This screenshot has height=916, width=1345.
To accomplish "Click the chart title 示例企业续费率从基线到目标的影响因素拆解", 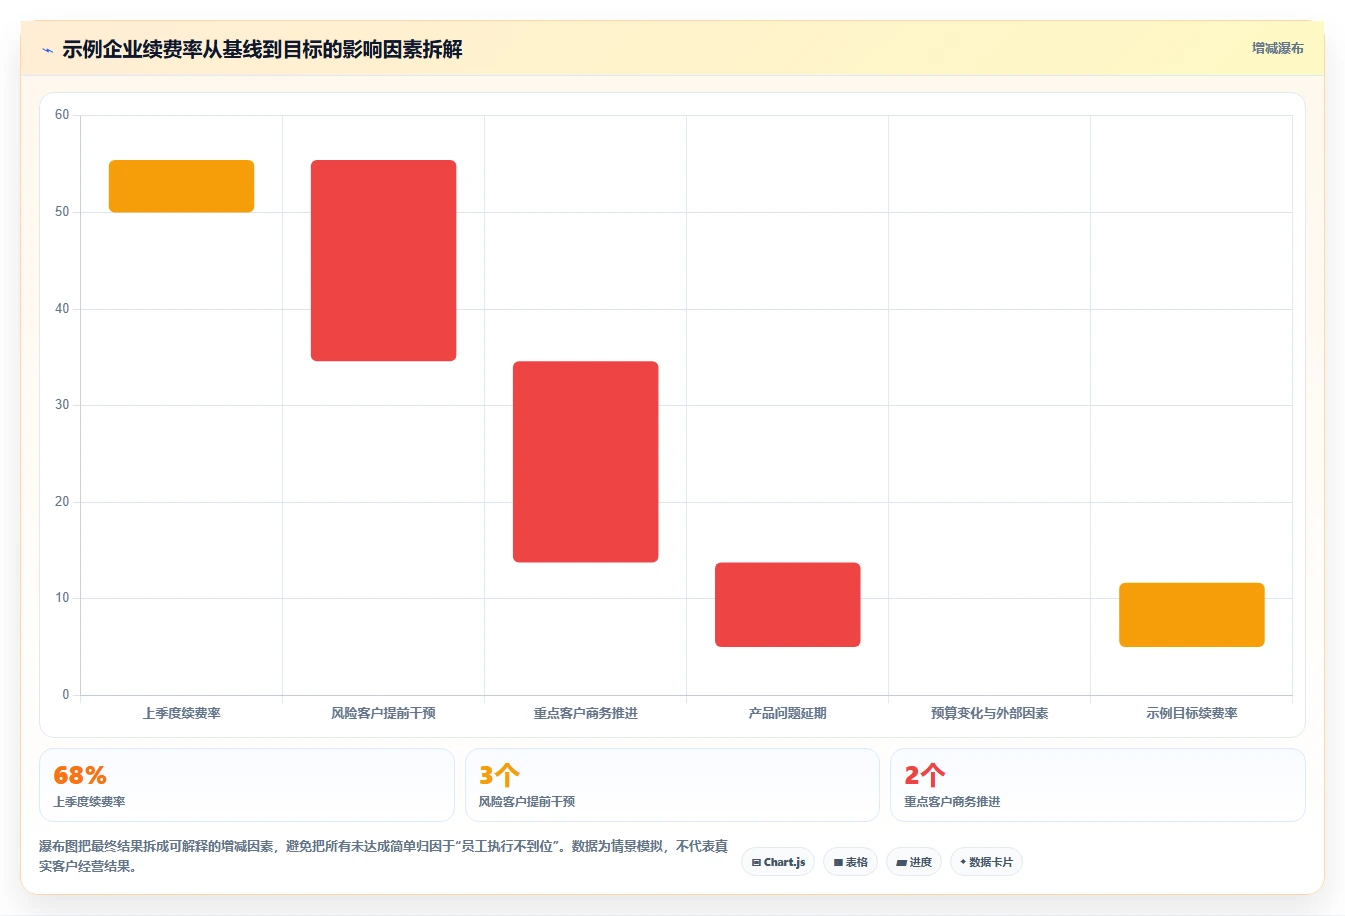I will pos(262,50).
